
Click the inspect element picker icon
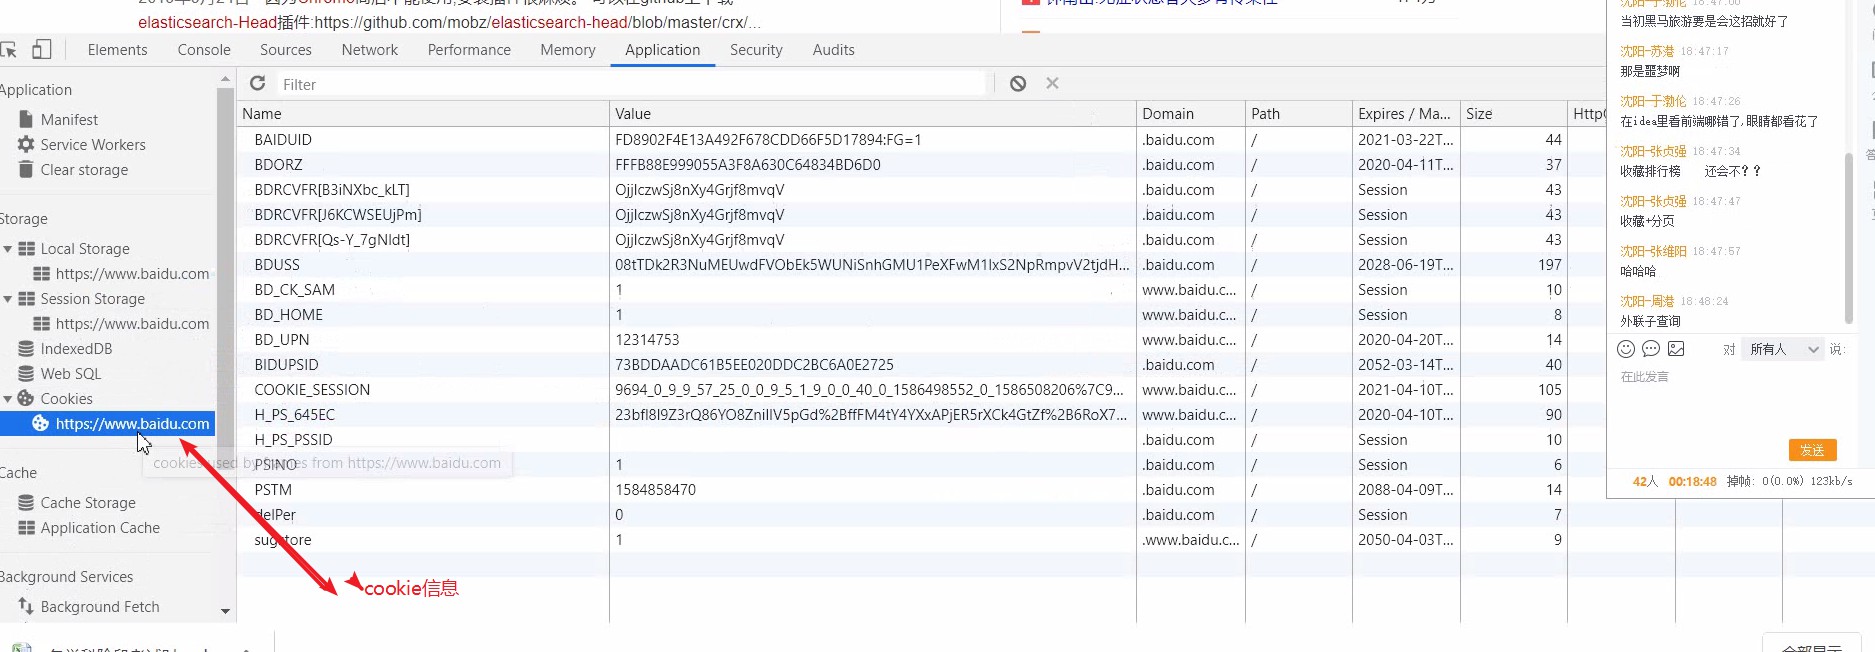(8, 50)
